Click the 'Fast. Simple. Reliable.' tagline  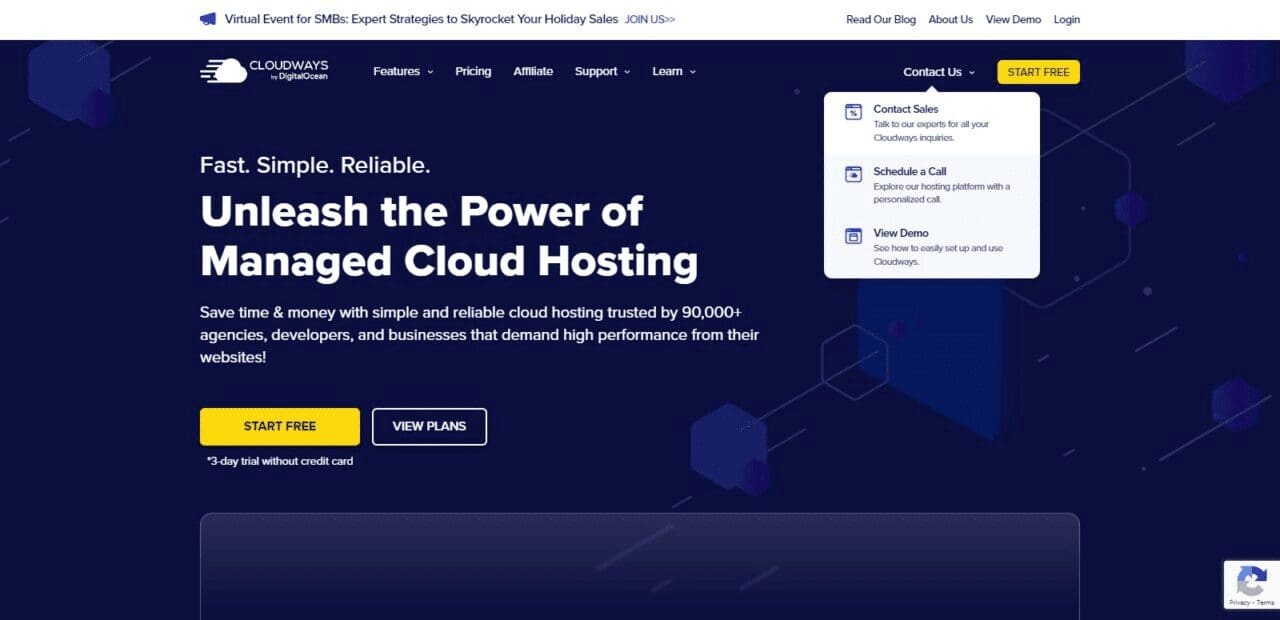click(315, 165)
